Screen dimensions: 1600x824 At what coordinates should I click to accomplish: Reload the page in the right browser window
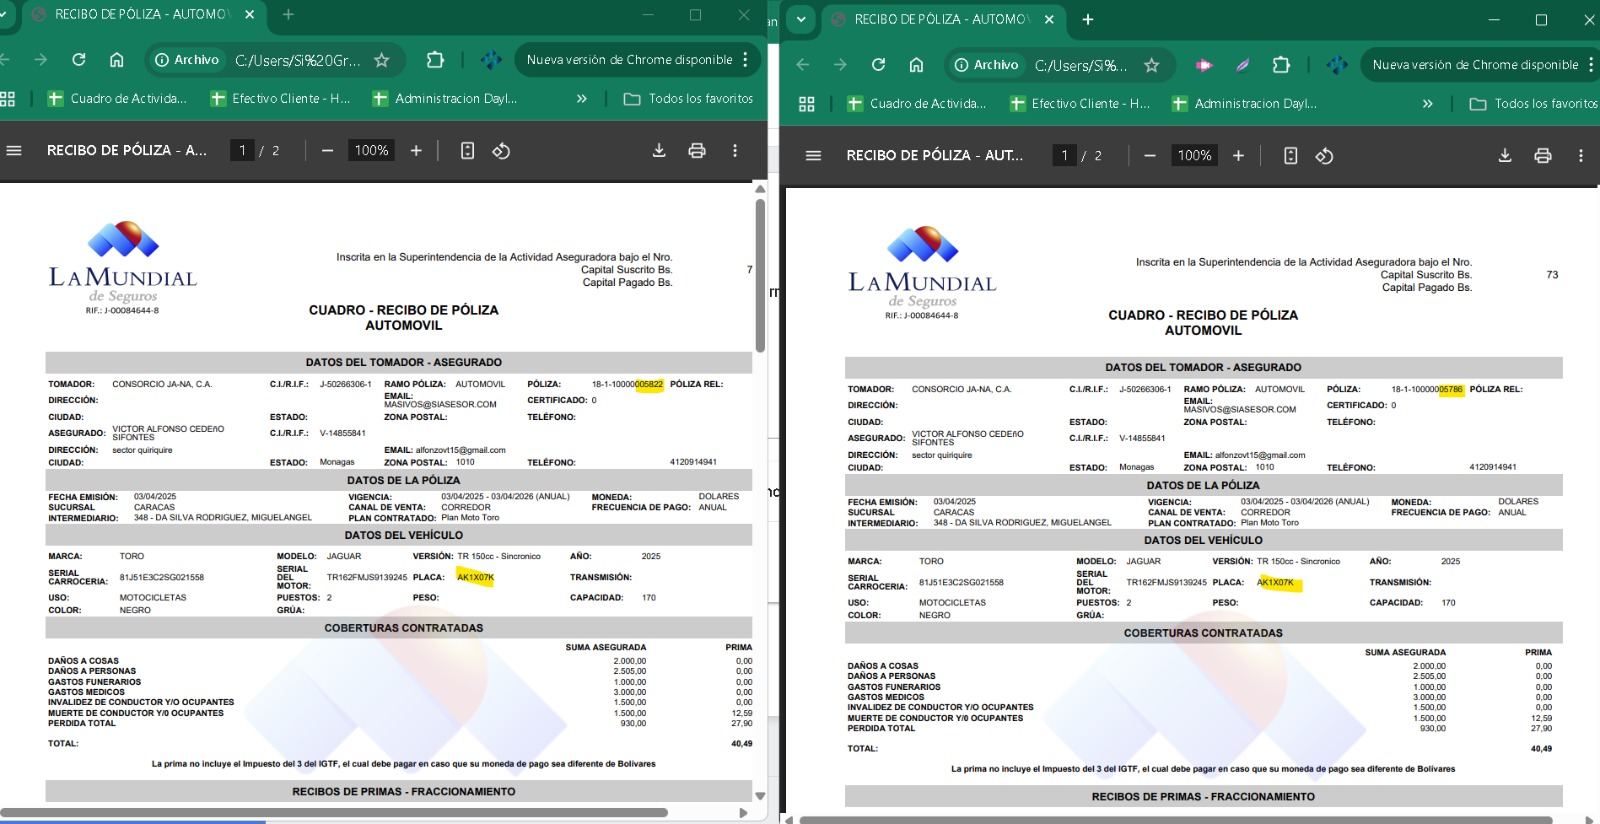(878, 65)
